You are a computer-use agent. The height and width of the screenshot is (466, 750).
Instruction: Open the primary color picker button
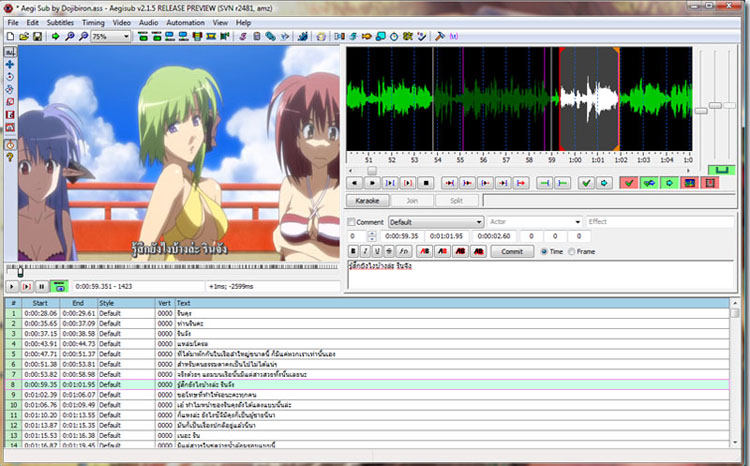pos(422,251)
